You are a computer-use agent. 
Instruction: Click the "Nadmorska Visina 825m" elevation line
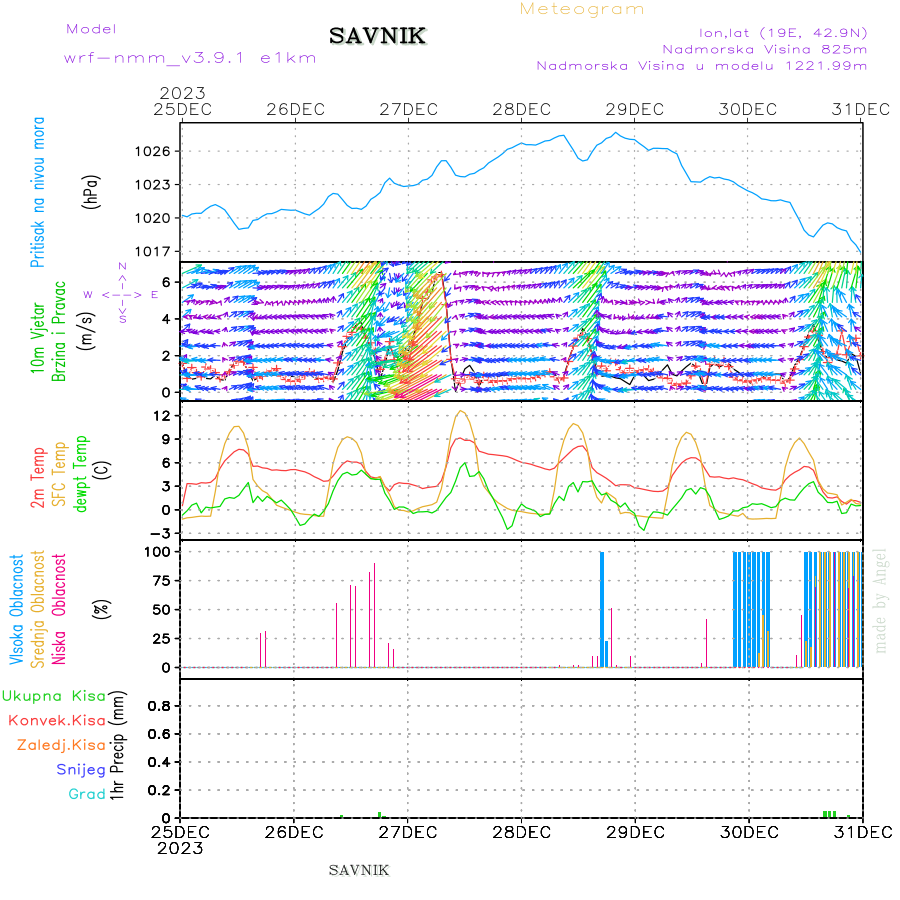tap(765, 49)
